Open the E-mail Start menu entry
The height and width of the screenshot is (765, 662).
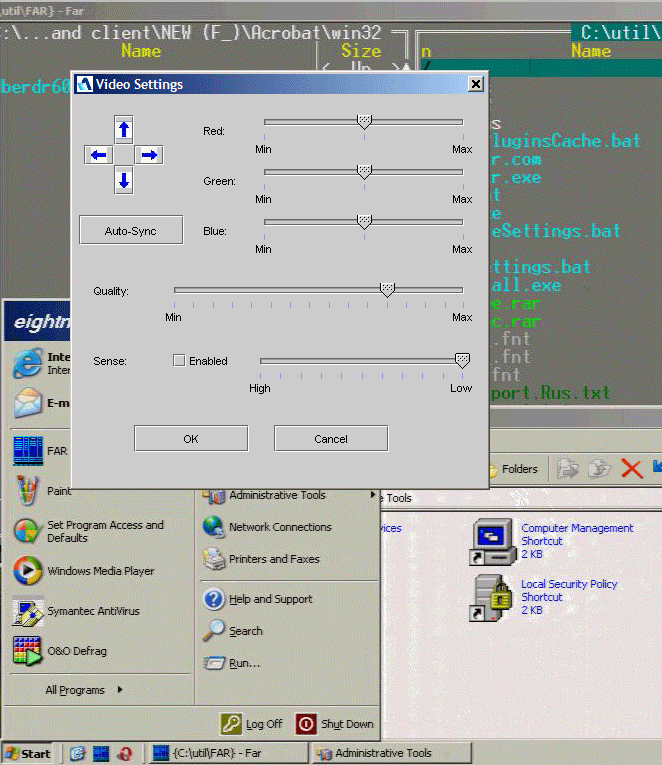coord(41,403)
